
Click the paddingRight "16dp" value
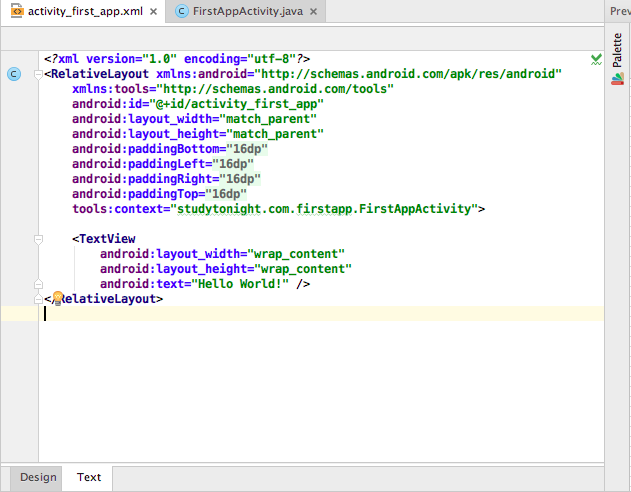point(240,179)
